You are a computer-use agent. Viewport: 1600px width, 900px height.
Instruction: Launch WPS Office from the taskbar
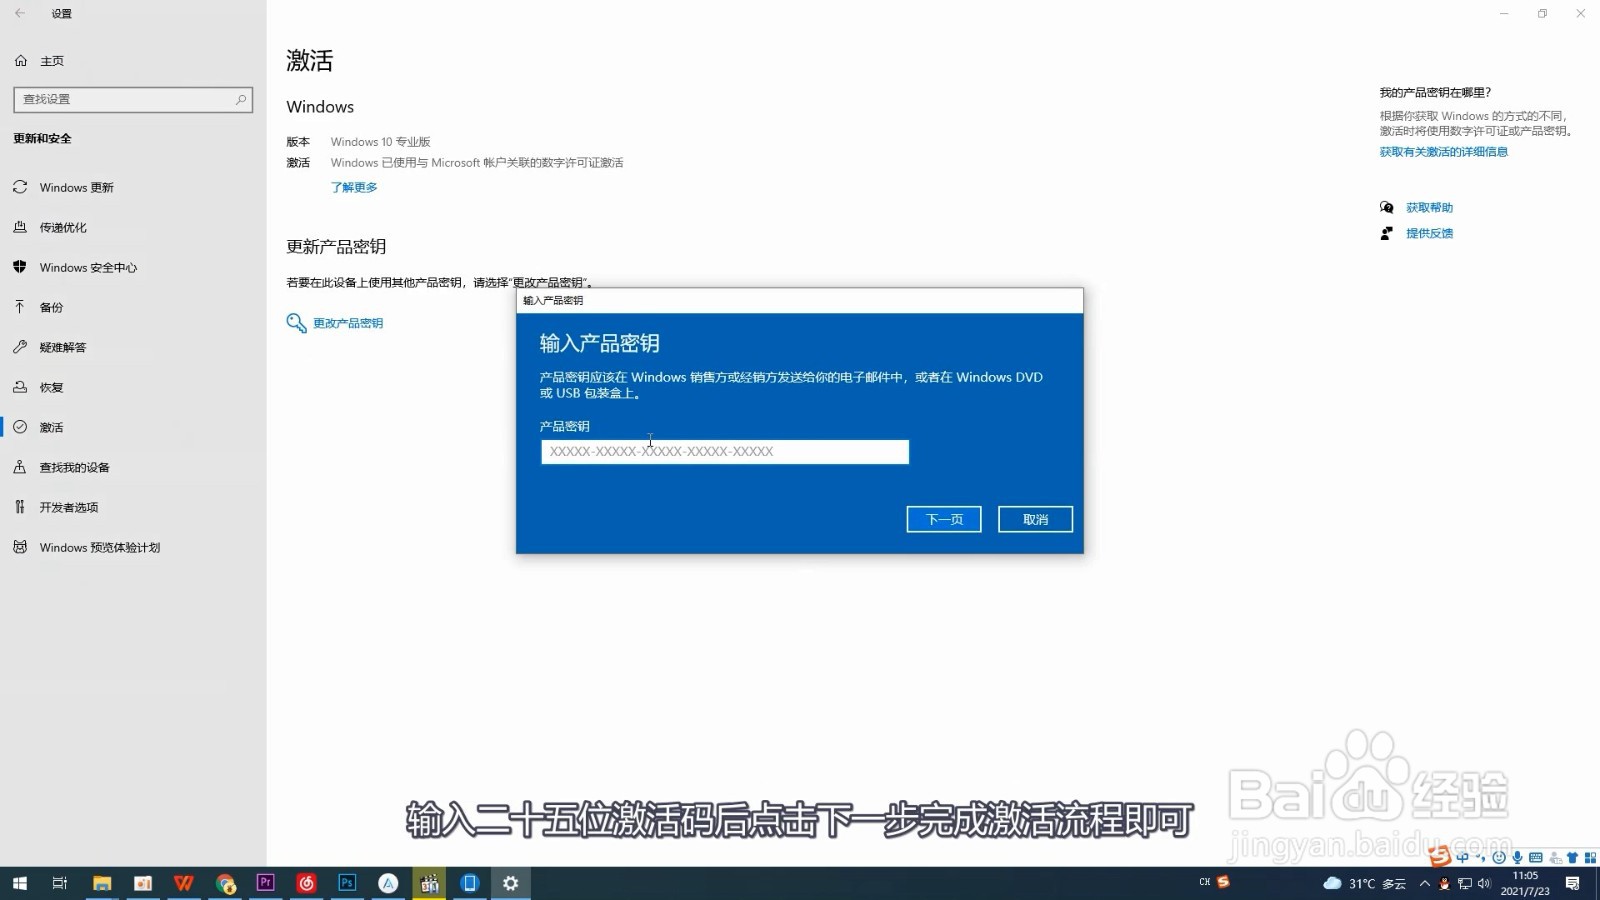pos(184,883)
